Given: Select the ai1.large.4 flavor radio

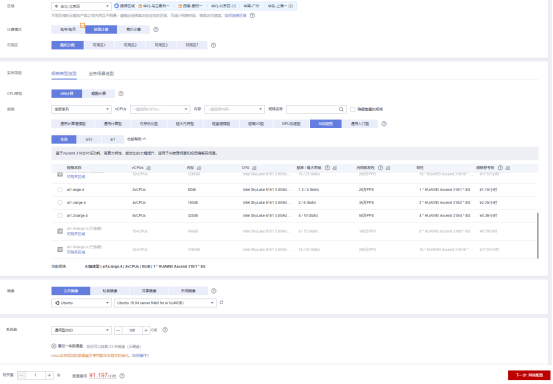Looking at the screenshot, I should point(60,190).
